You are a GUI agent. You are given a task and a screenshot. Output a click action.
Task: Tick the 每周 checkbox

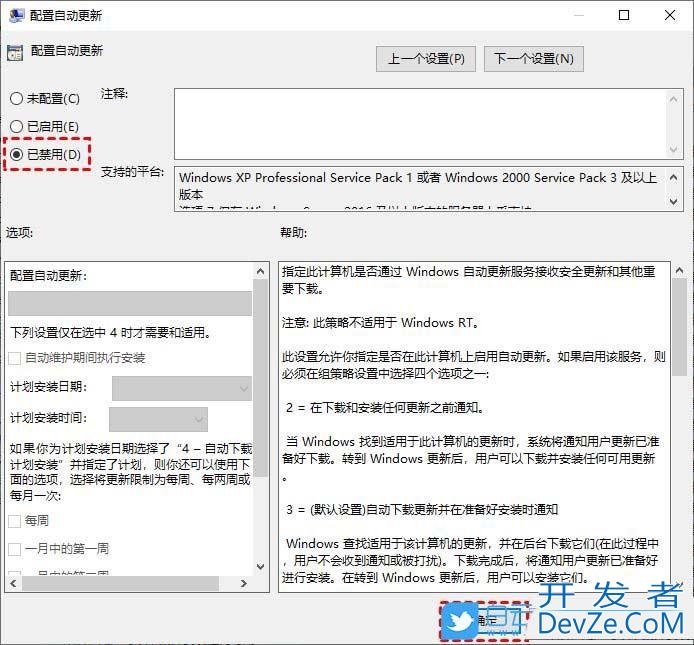15,521
